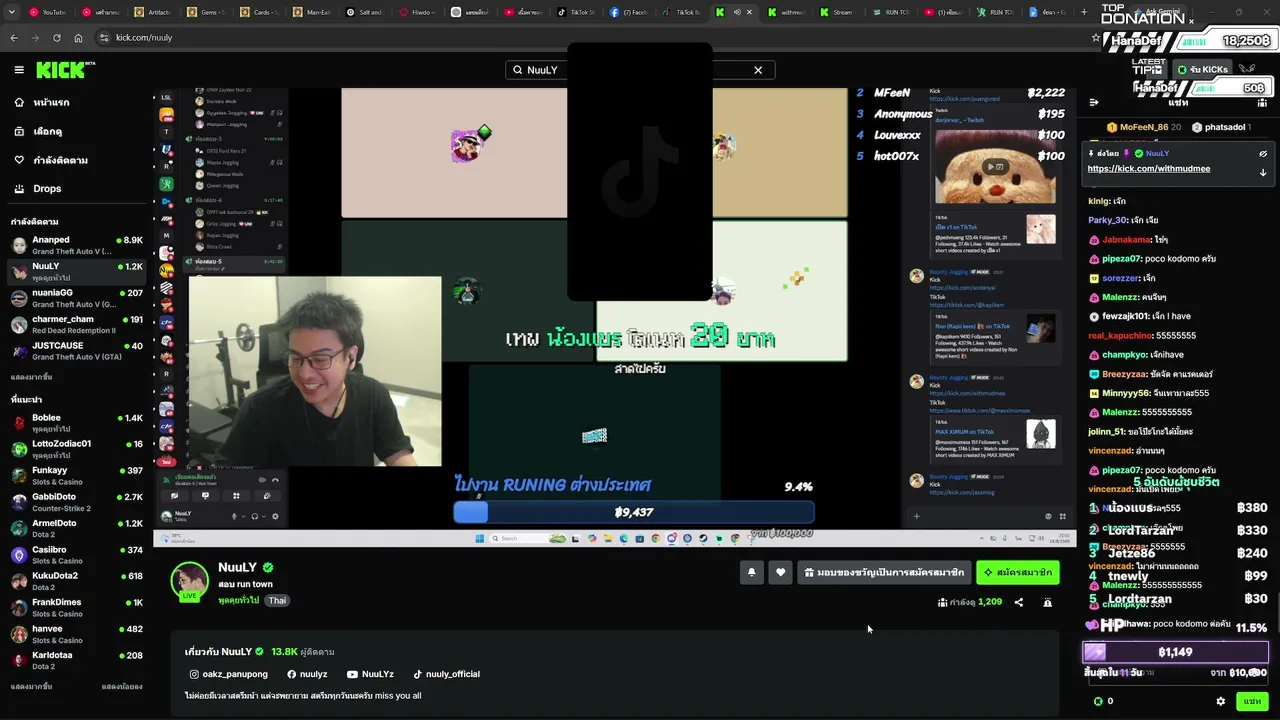Open Casiibro recommended channel
1280x720 pixels.
pyautogui.click(x=77, y=555)
